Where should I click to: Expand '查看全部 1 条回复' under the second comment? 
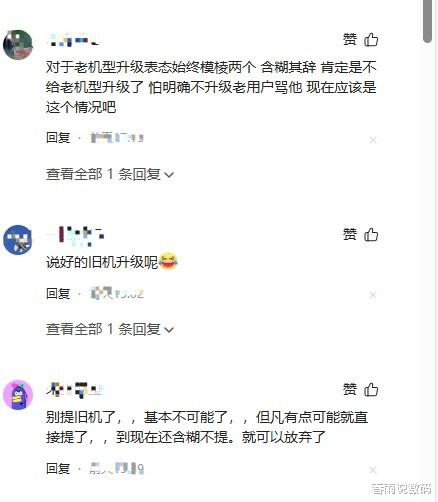[110, 329]
